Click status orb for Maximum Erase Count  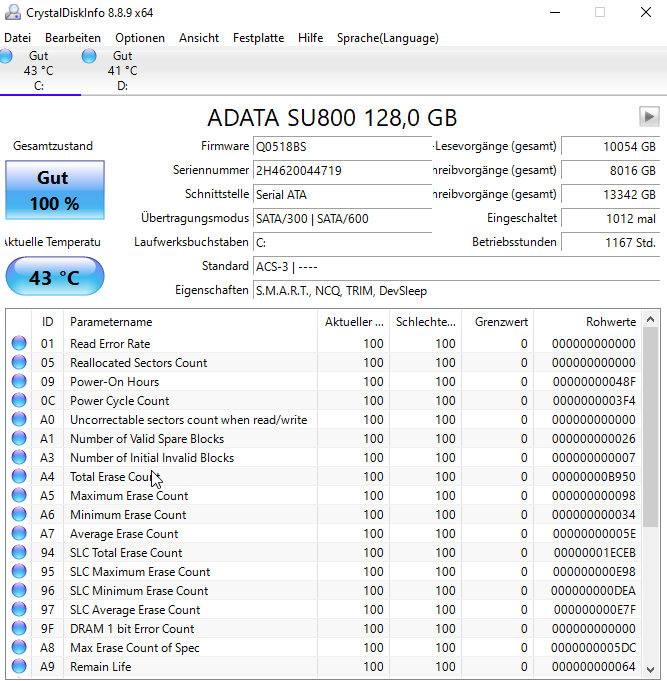pyautogui.click(x=19, y=495)
